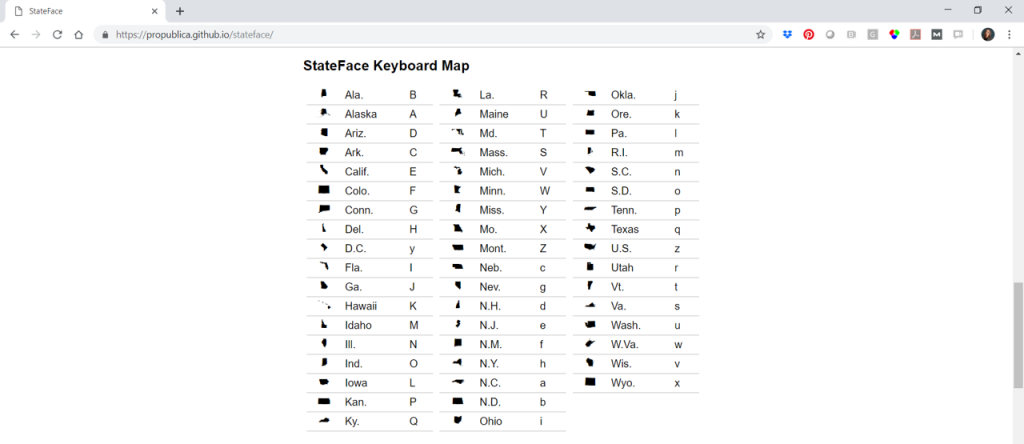Screen dimensions: 1024x444
Task: Close the StateFace tab
Action: pos(155,11)
